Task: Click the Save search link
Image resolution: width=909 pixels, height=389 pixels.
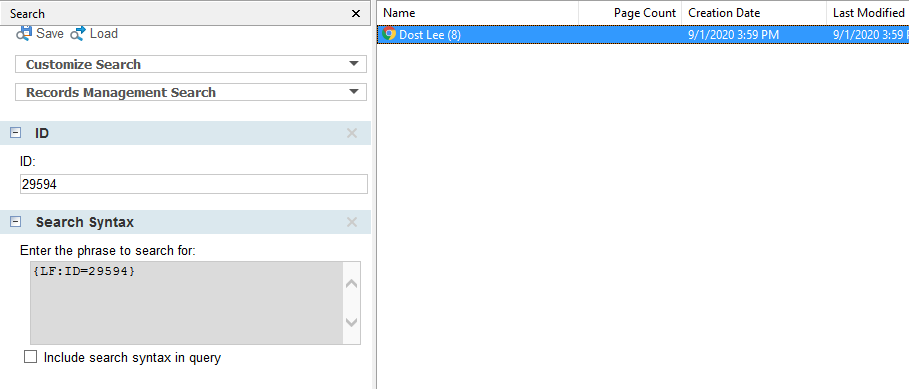Action: (50, 34)
